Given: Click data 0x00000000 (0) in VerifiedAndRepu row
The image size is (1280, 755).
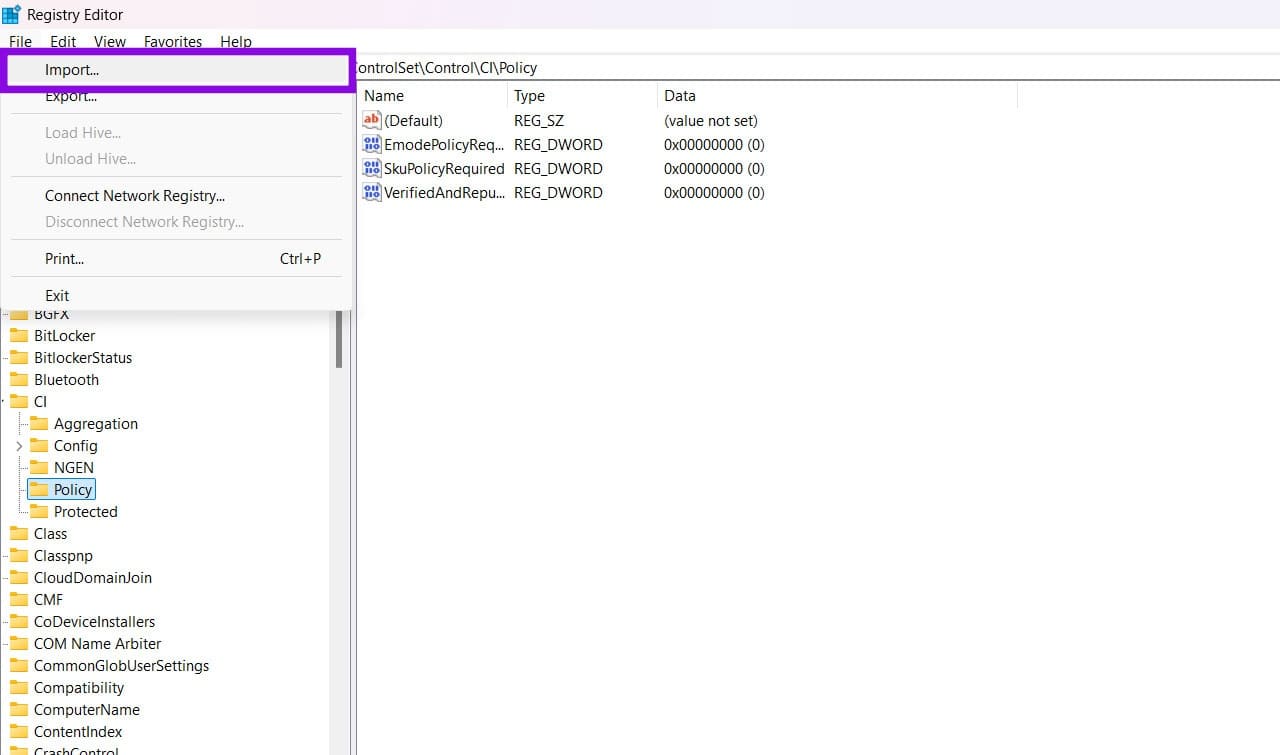Looking at the screenshot, I should pyautogui.click(x=714, y=192).
